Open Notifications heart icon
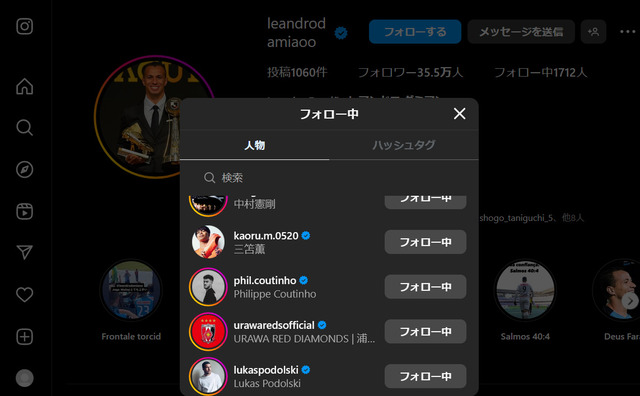 click(x=24, y=294)
